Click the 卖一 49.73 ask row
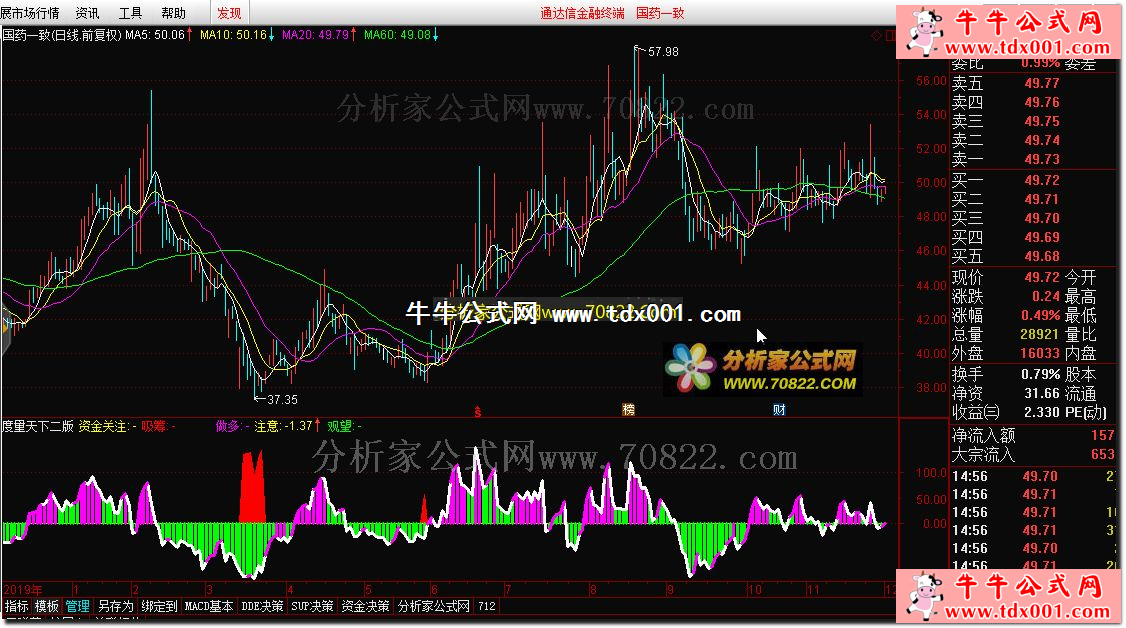The width and height of the screenshot is (1126, 628). tap(1005, 159)
